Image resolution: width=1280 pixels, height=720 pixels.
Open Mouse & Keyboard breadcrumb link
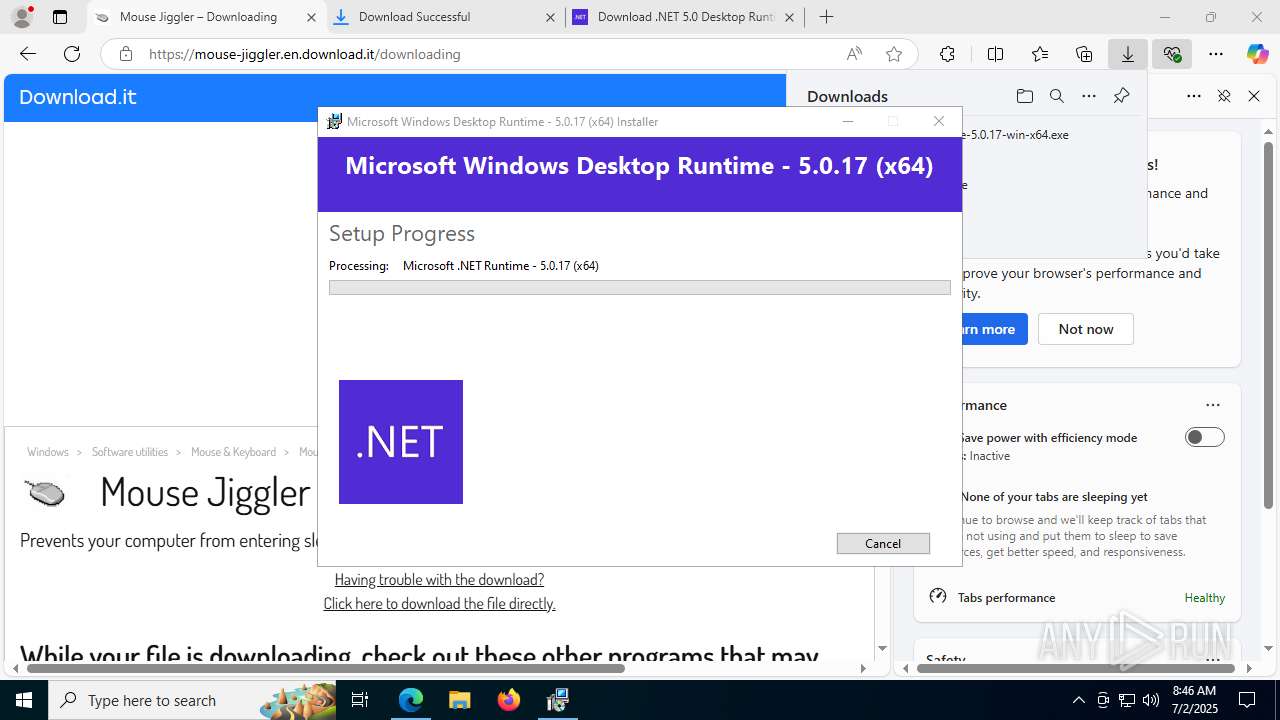point(233,452)
